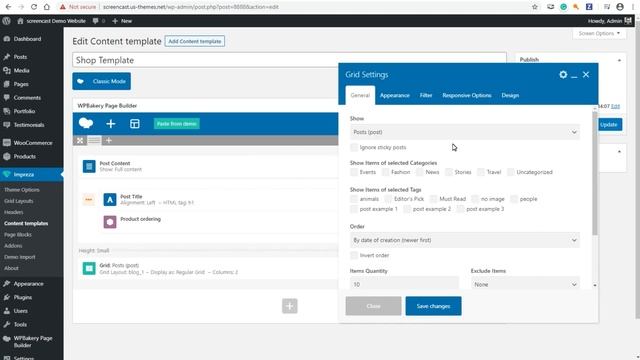The height and width of the screenshot is (360, 640).
Task: Open browser home page
Action: point(47,7)
